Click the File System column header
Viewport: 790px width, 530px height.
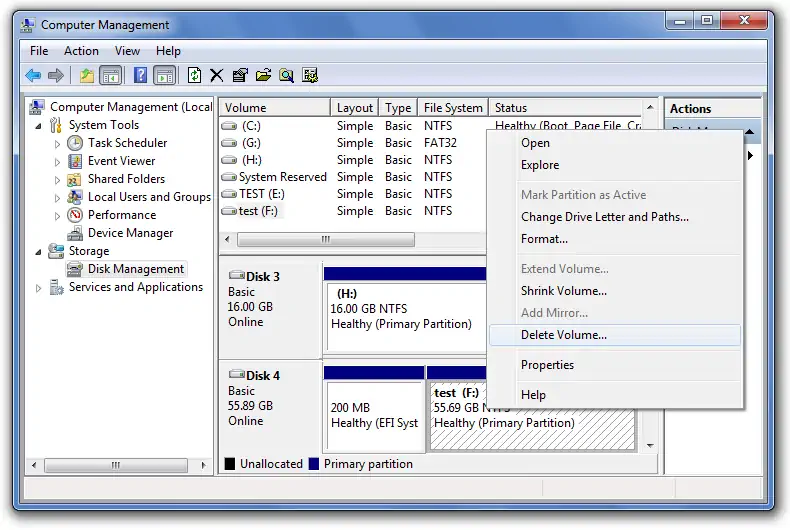[x=453, y=108]
